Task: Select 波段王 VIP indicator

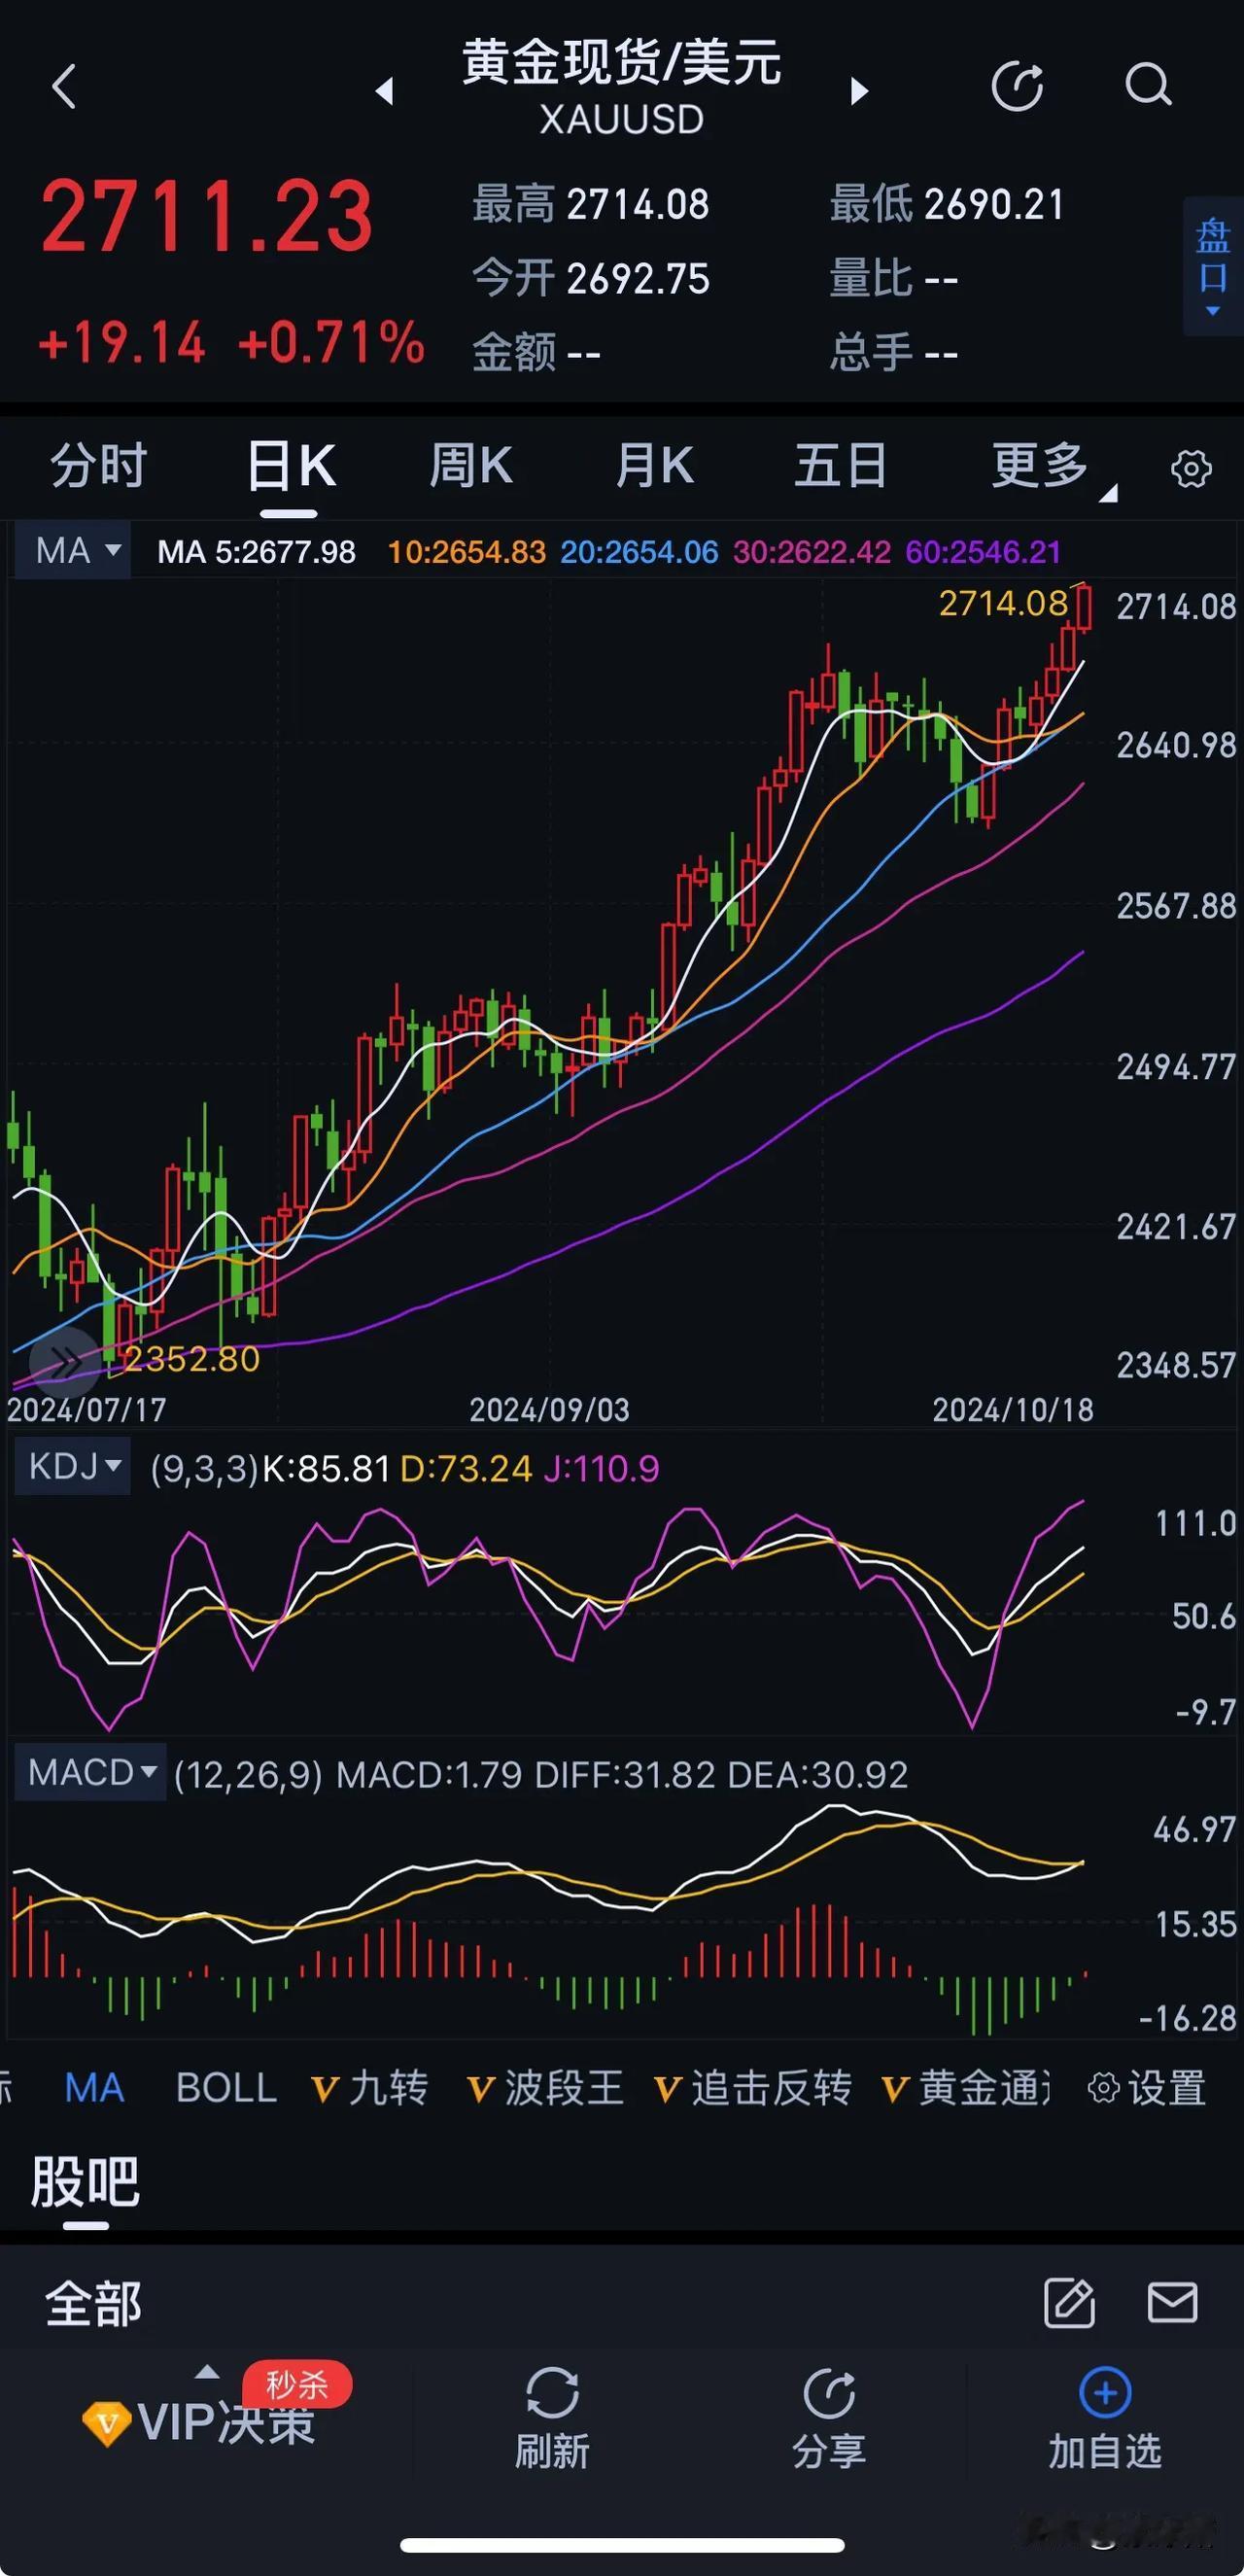Action: pyautogui.click(x=545, y=2088)
